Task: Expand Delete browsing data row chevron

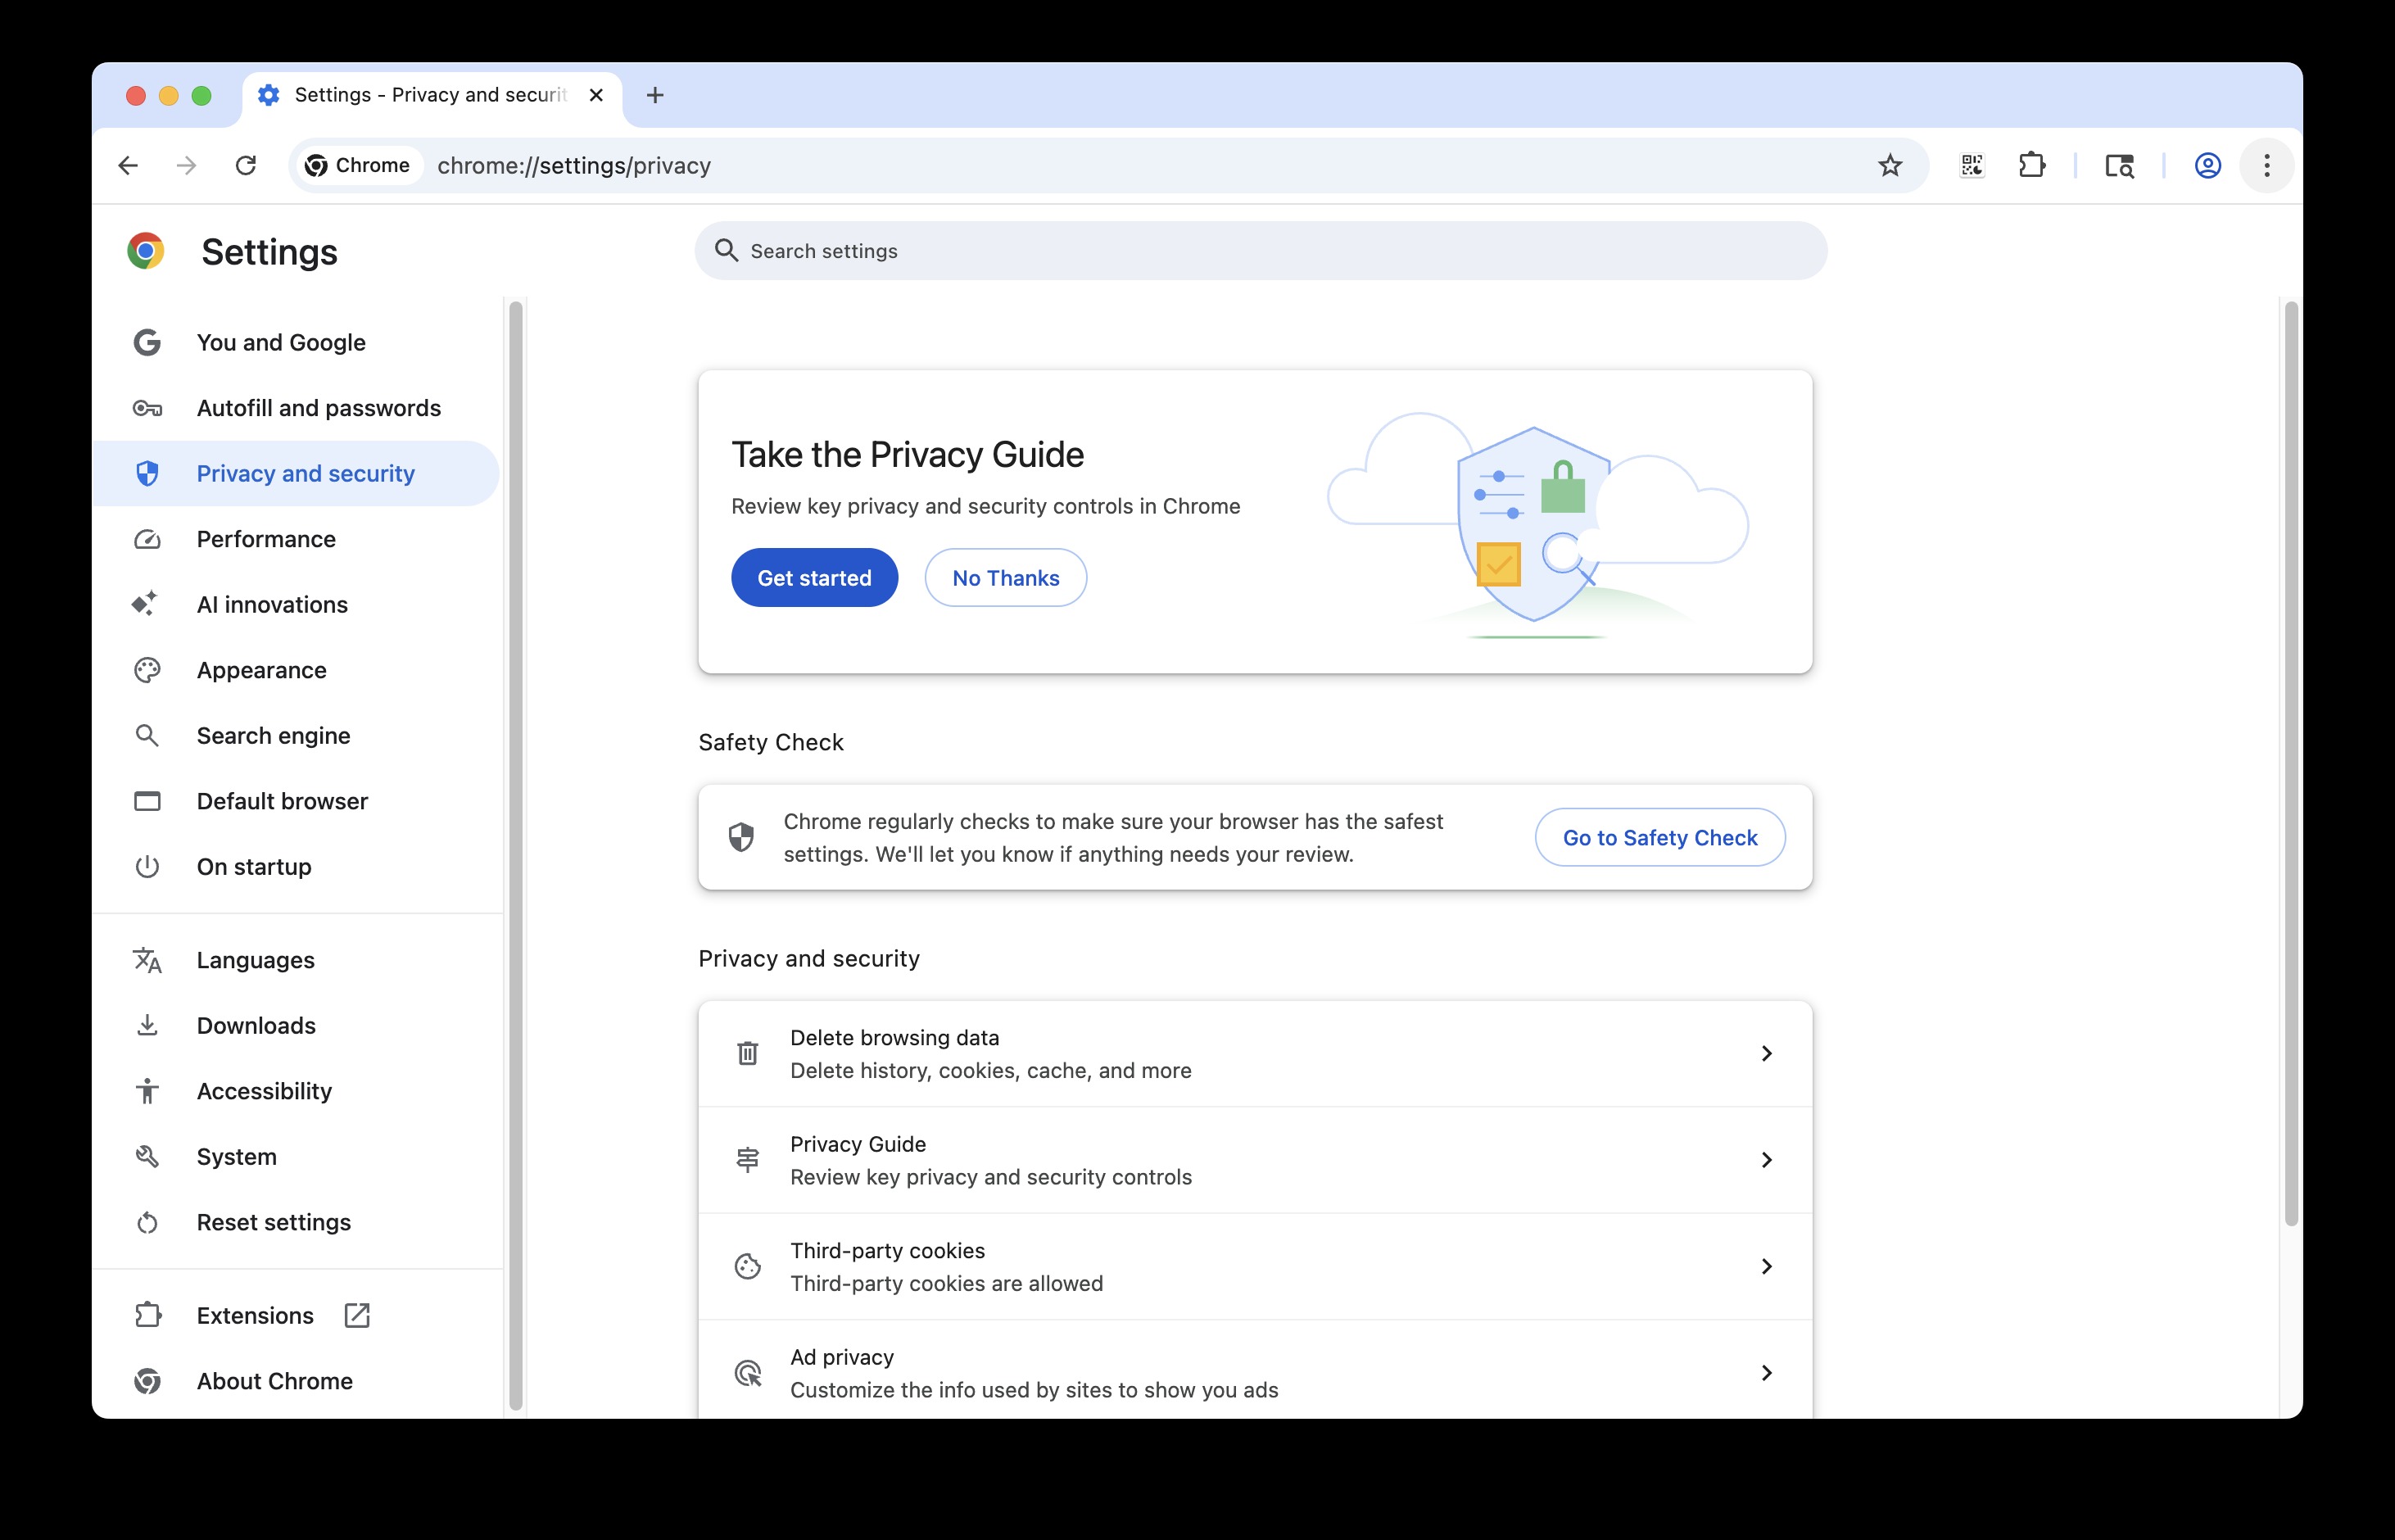Action: tap(1766, 1053)
